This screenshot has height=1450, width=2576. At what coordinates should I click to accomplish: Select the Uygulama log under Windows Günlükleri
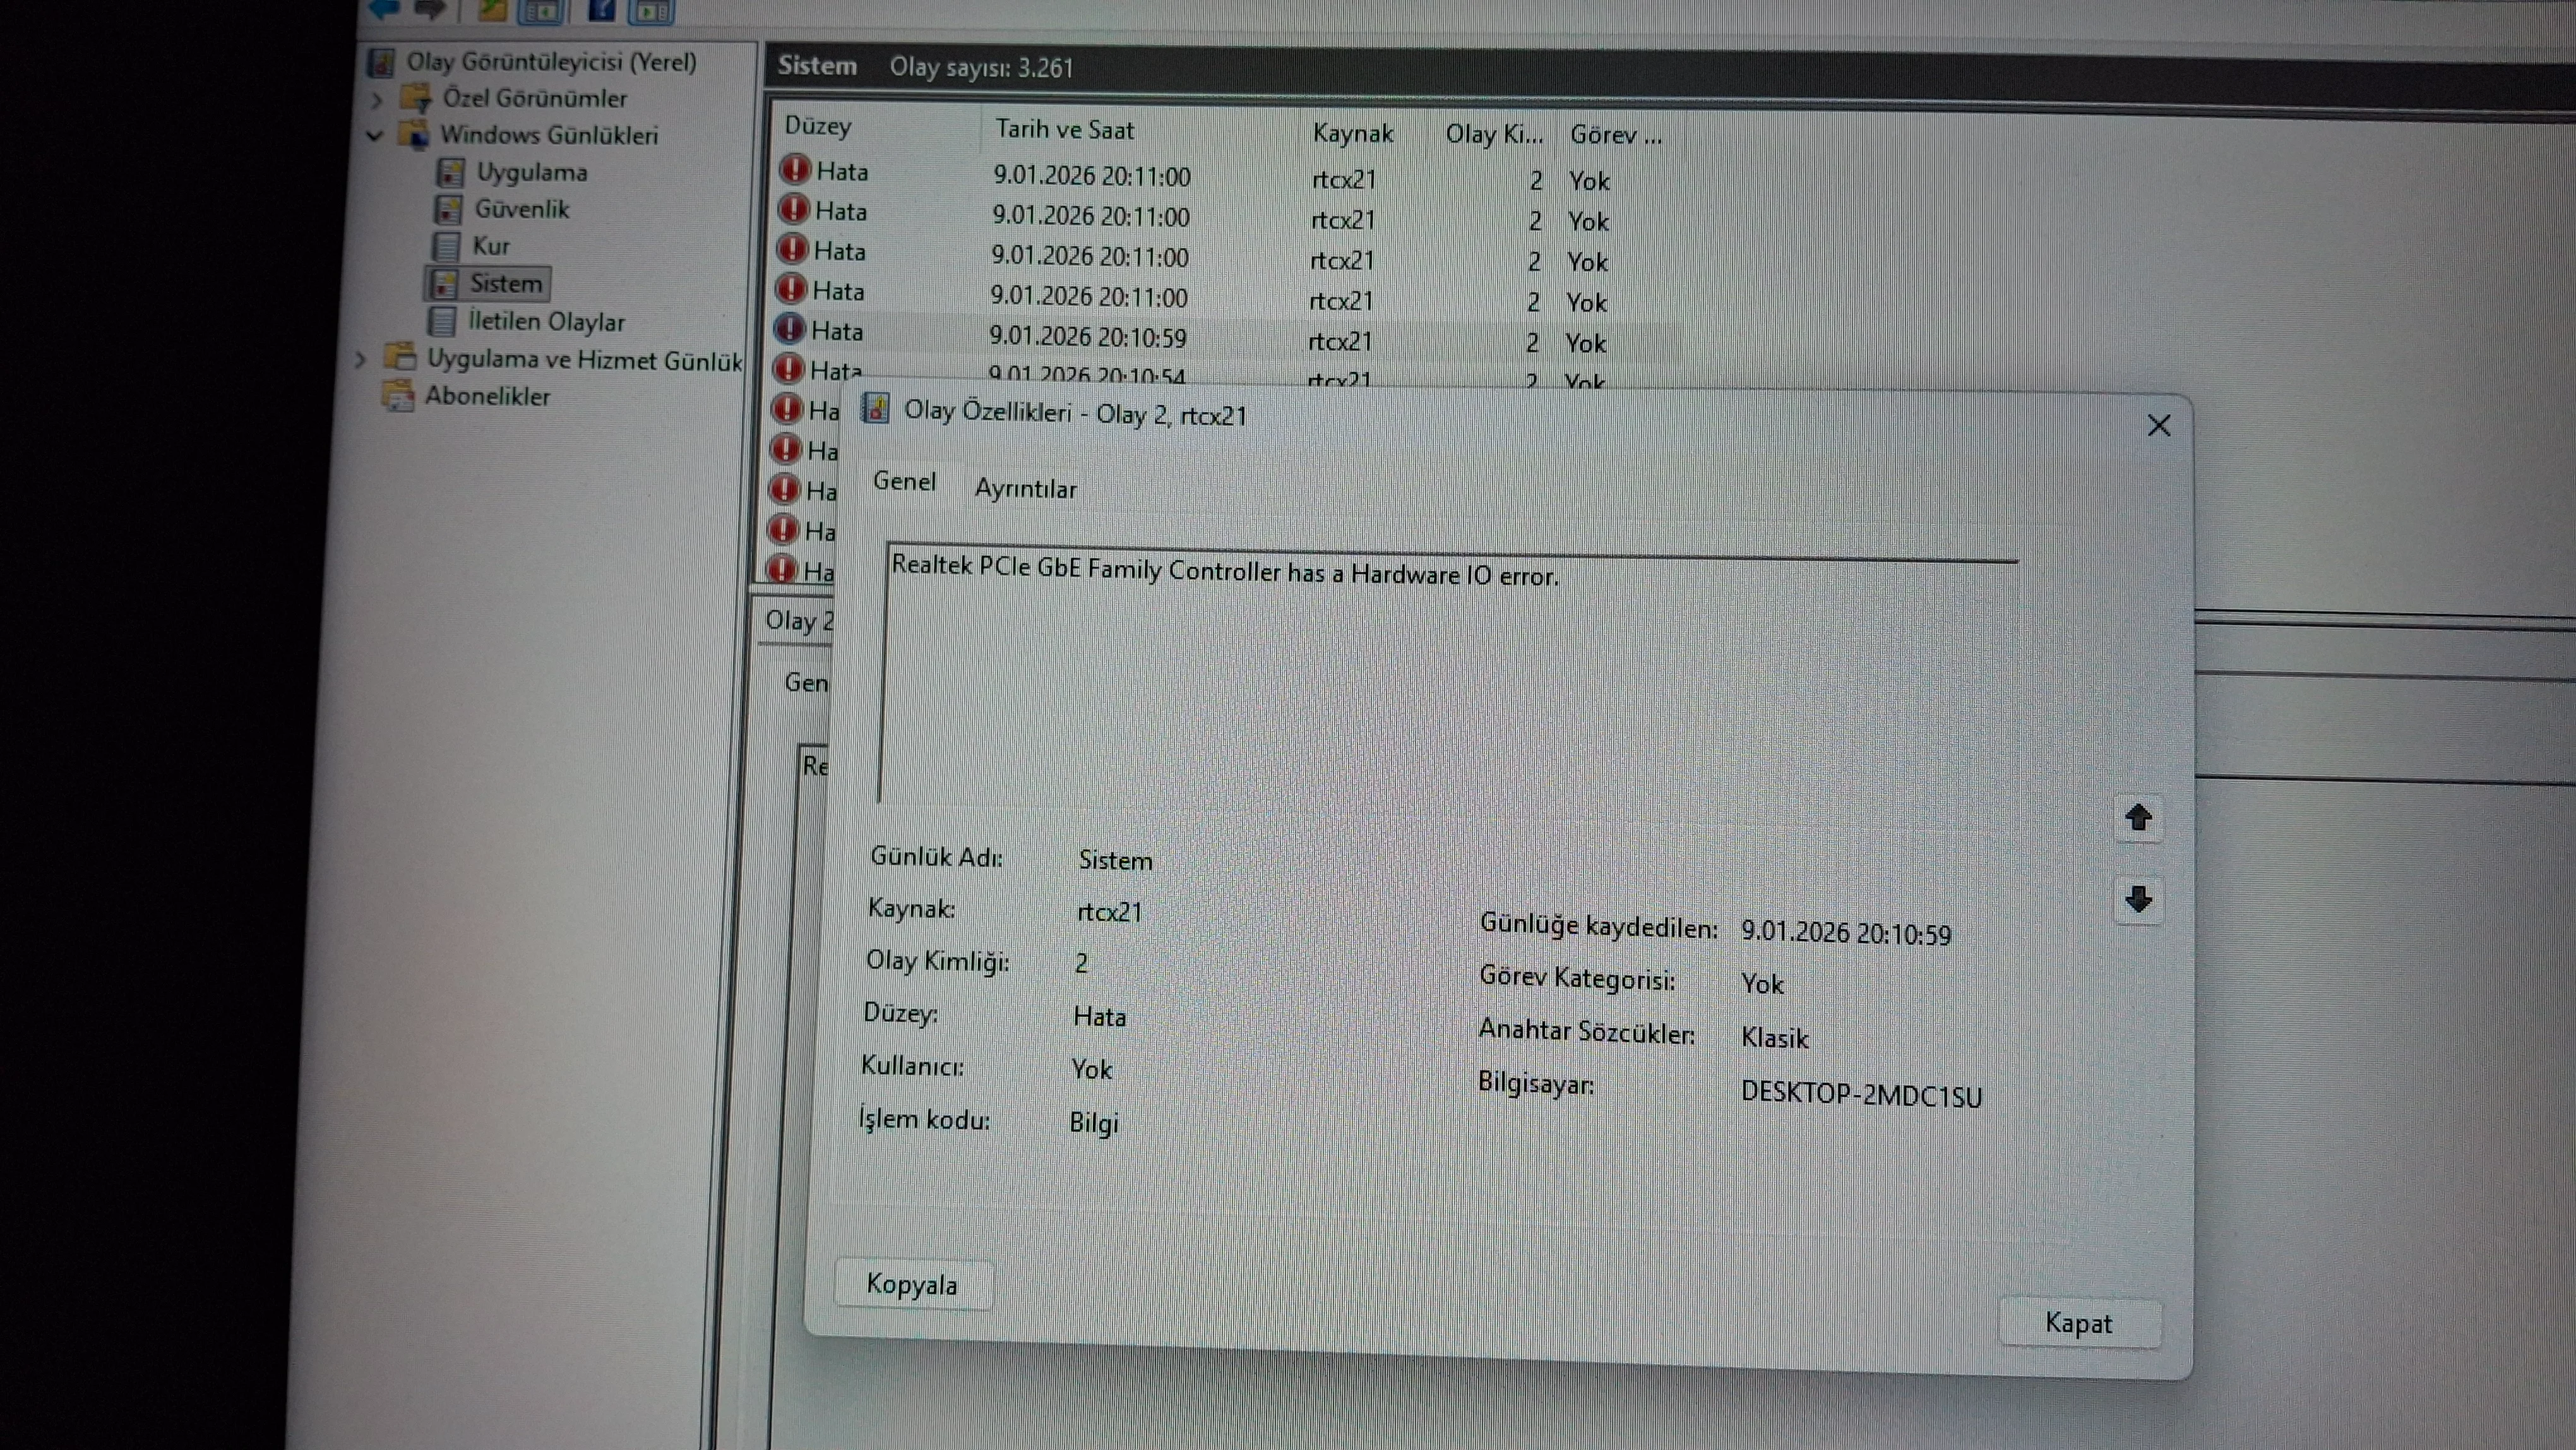[531, 172]
